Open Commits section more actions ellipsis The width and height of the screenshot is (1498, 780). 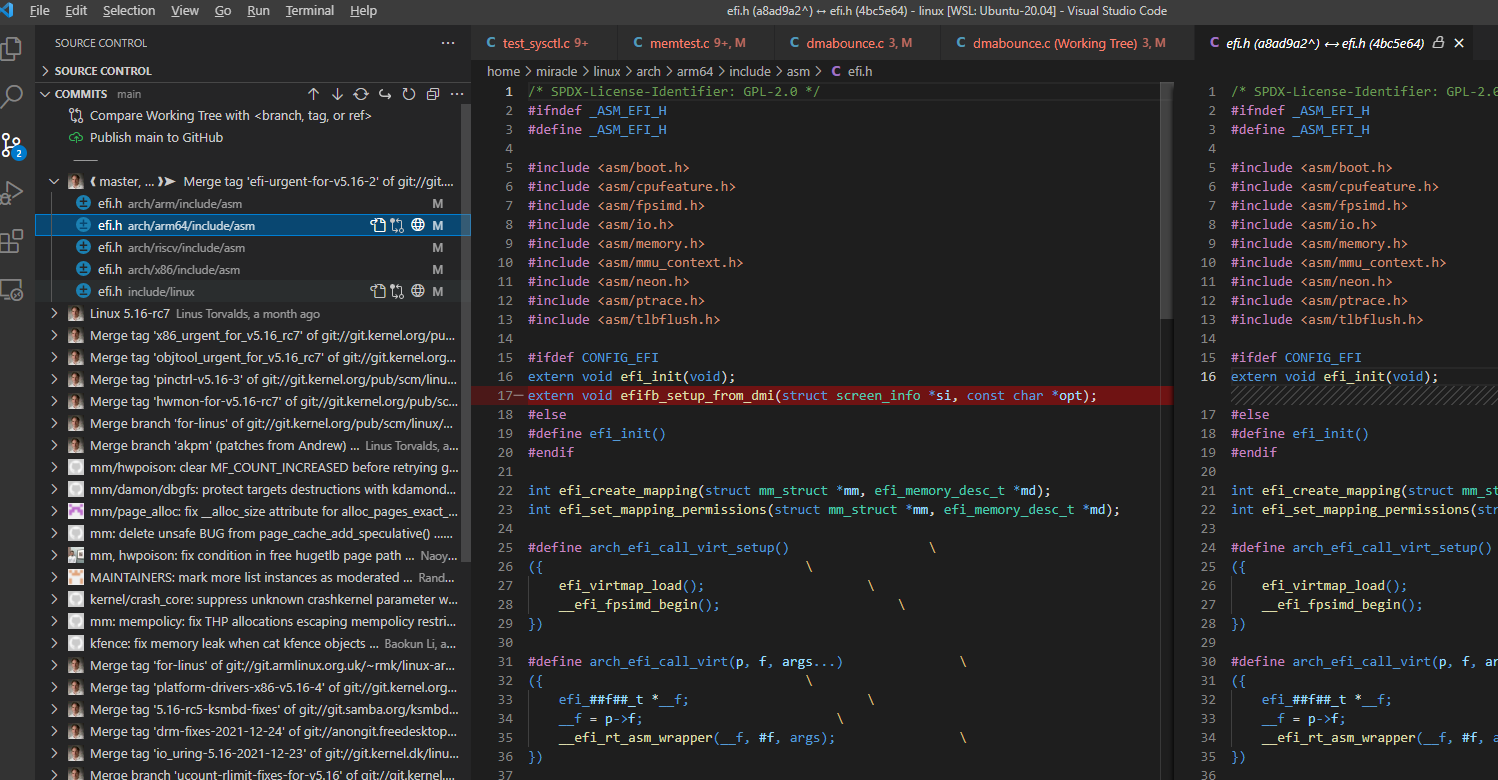(457, 94)
